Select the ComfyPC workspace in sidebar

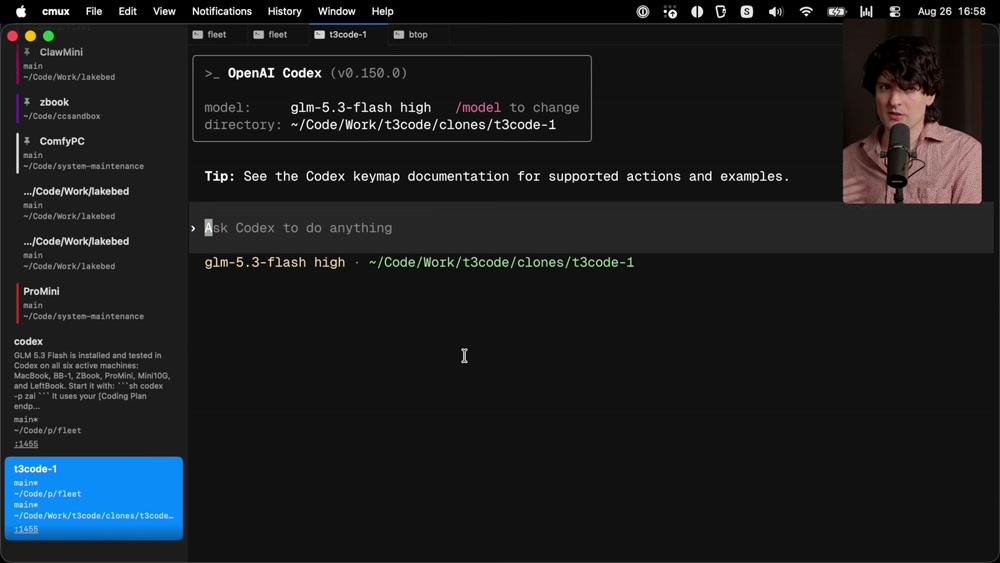(x=96, y=153)
